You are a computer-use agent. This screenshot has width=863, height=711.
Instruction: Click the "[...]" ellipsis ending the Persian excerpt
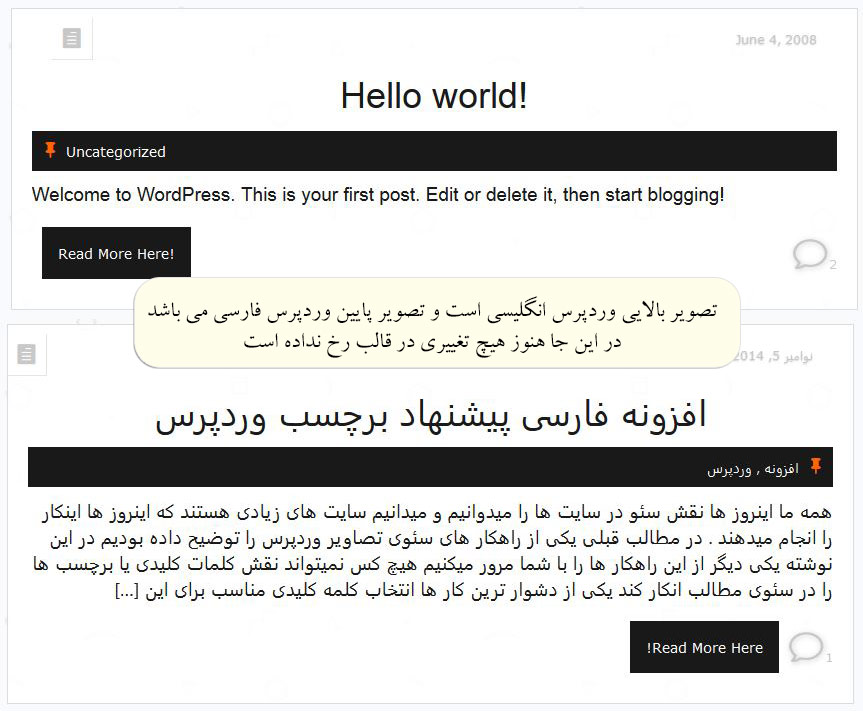click(x=128, y=592)
